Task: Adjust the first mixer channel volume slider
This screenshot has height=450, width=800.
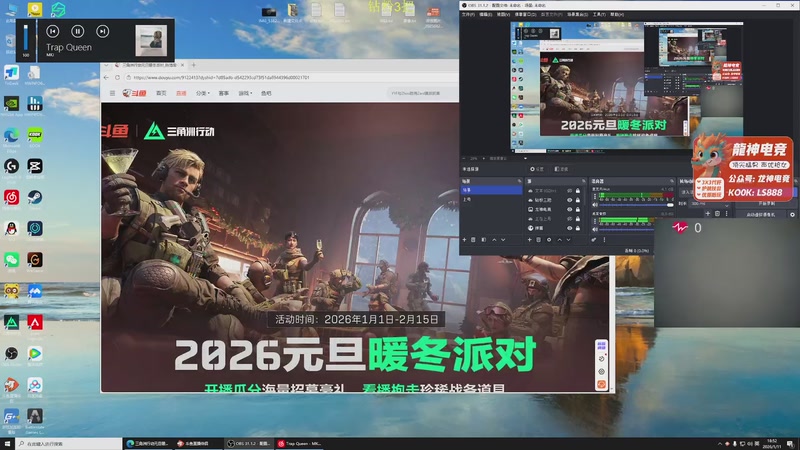Action: [637, 205]
